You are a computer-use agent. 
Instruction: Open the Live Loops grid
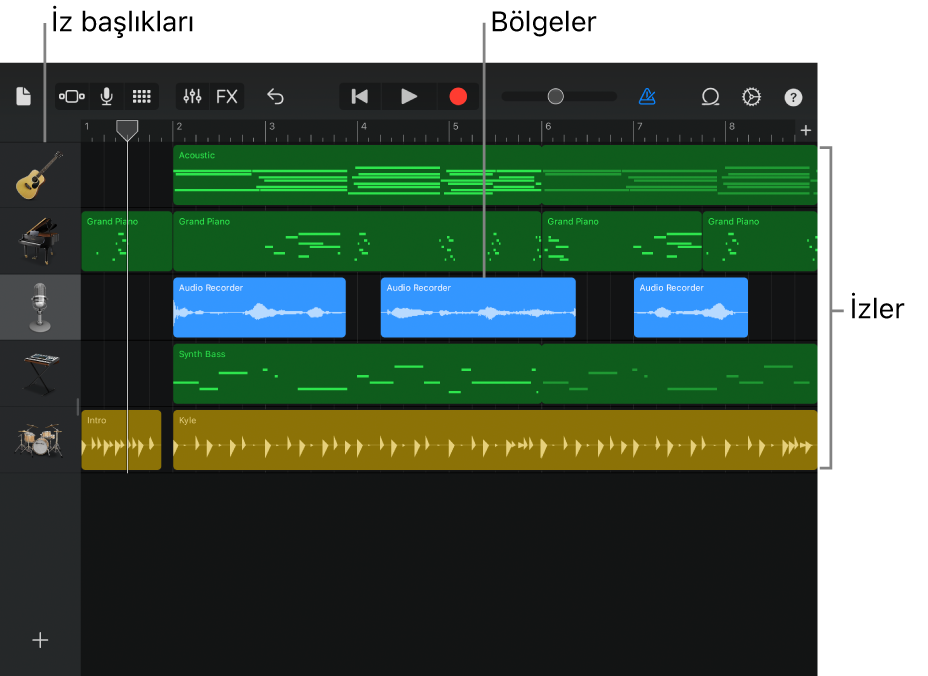(x=141, y=96)
